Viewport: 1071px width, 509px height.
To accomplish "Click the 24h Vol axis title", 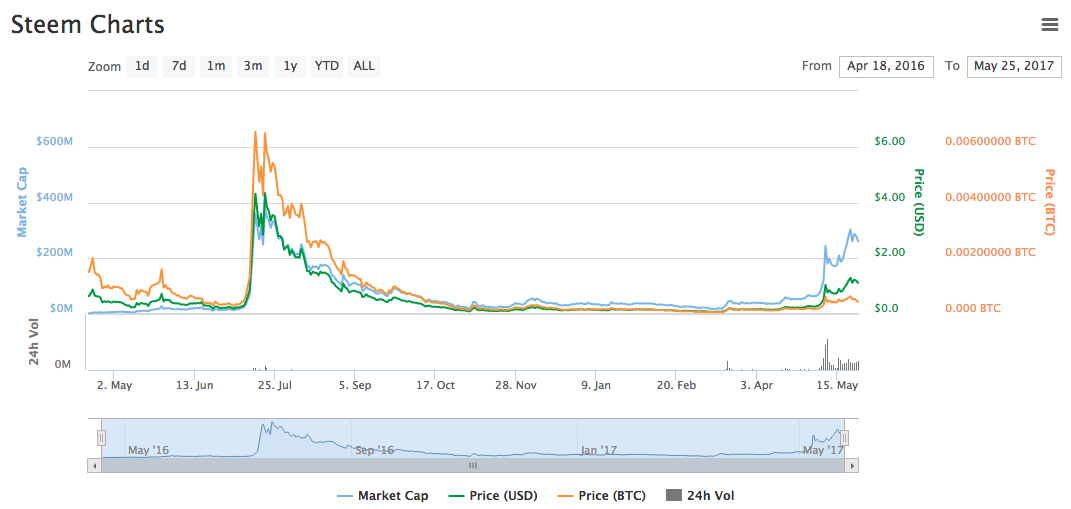I will 36,344.
